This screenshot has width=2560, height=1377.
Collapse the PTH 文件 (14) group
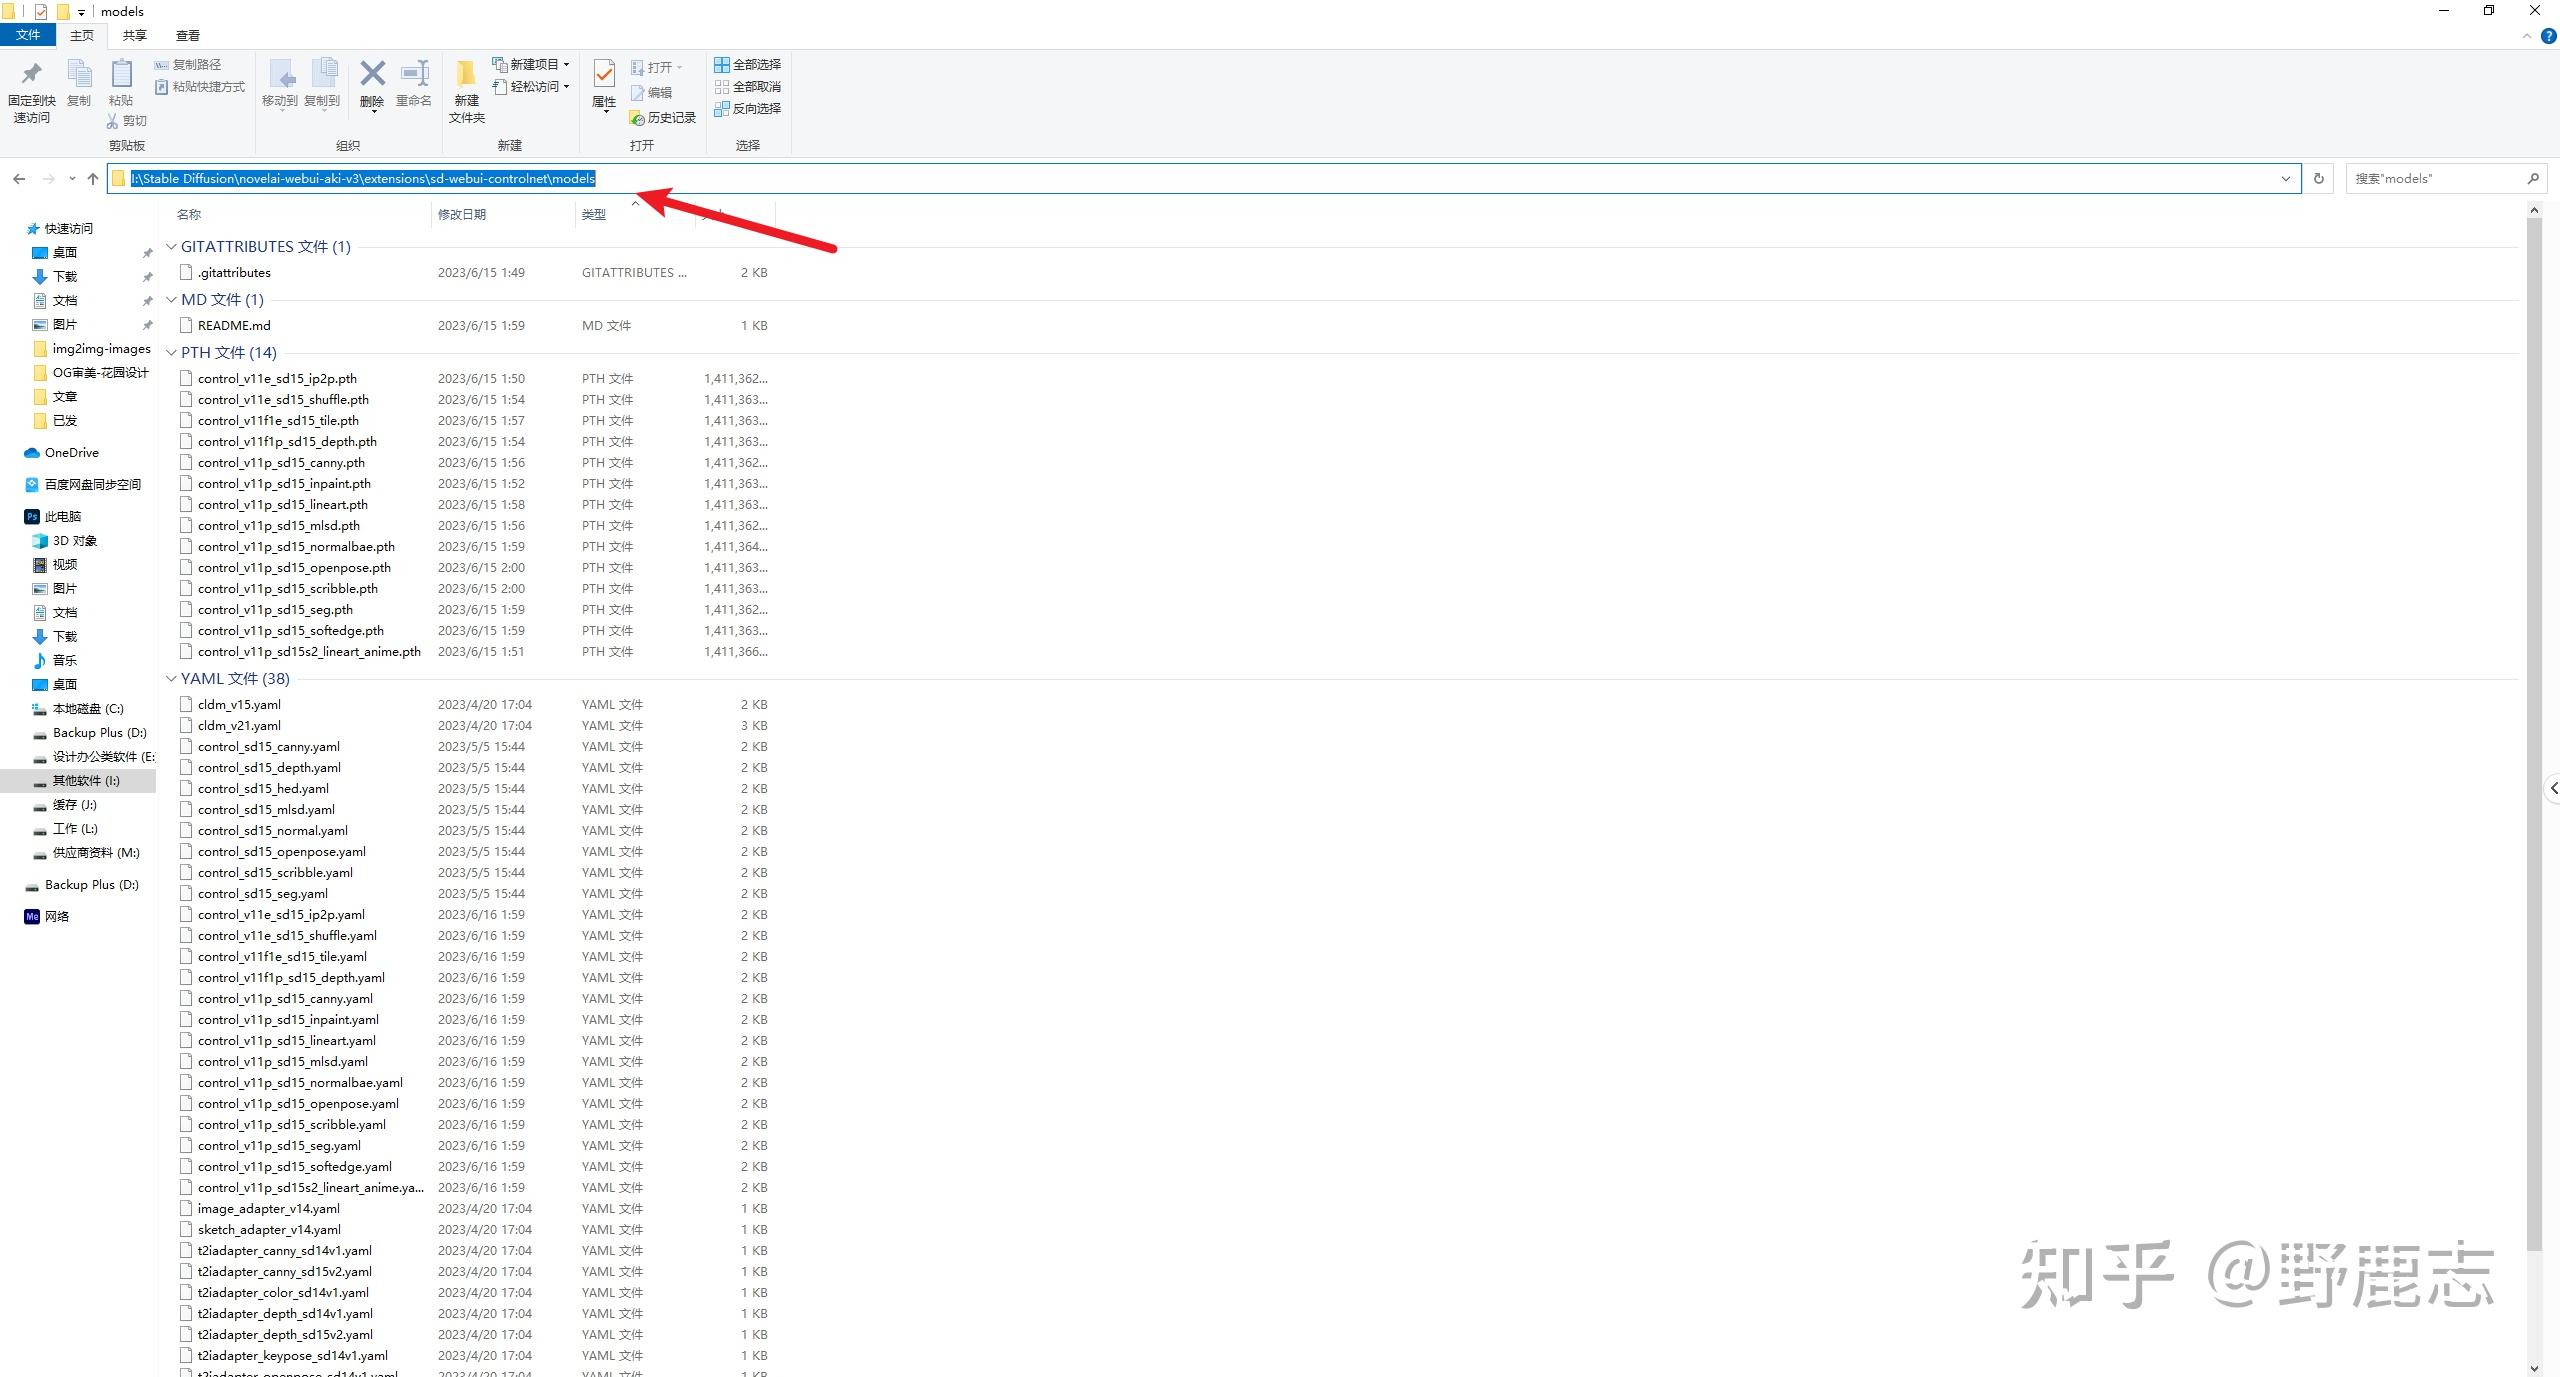(171, 353)
